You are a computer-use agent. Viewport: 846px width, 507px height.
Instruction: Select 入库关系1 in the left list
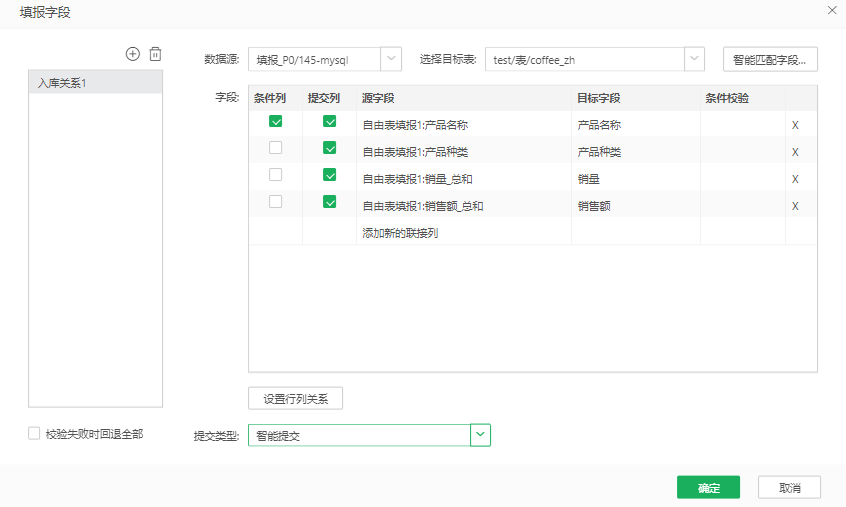coord(95,83)
